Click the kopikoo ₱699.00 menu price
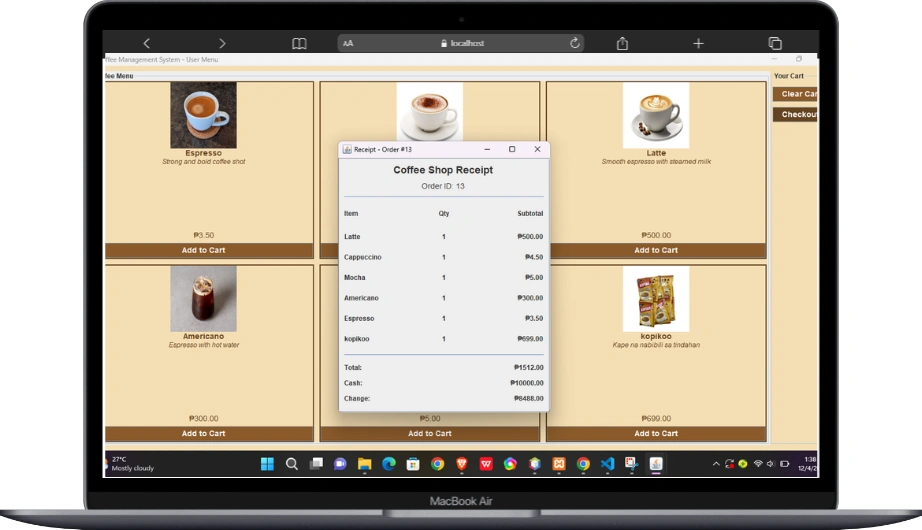The height and width of the screenshot is (530, 922). point(656,419)
